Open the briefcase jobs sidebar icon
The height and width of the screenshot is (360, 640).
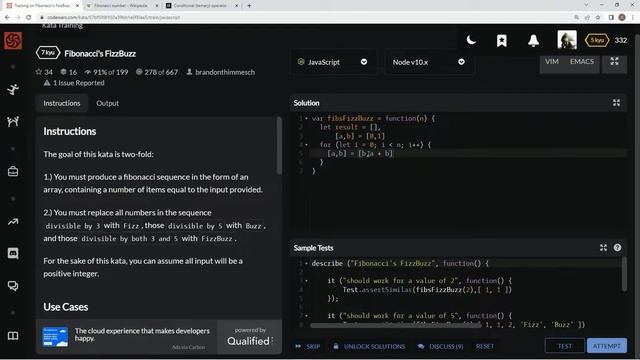tap(13, 171)
